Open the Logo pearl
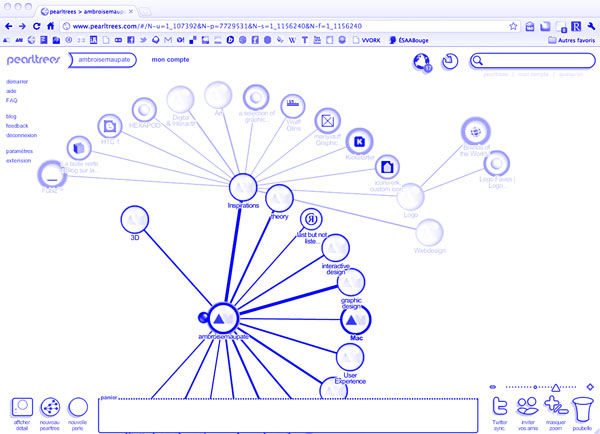This screenshot has height=434, width=600. point(410,197)
